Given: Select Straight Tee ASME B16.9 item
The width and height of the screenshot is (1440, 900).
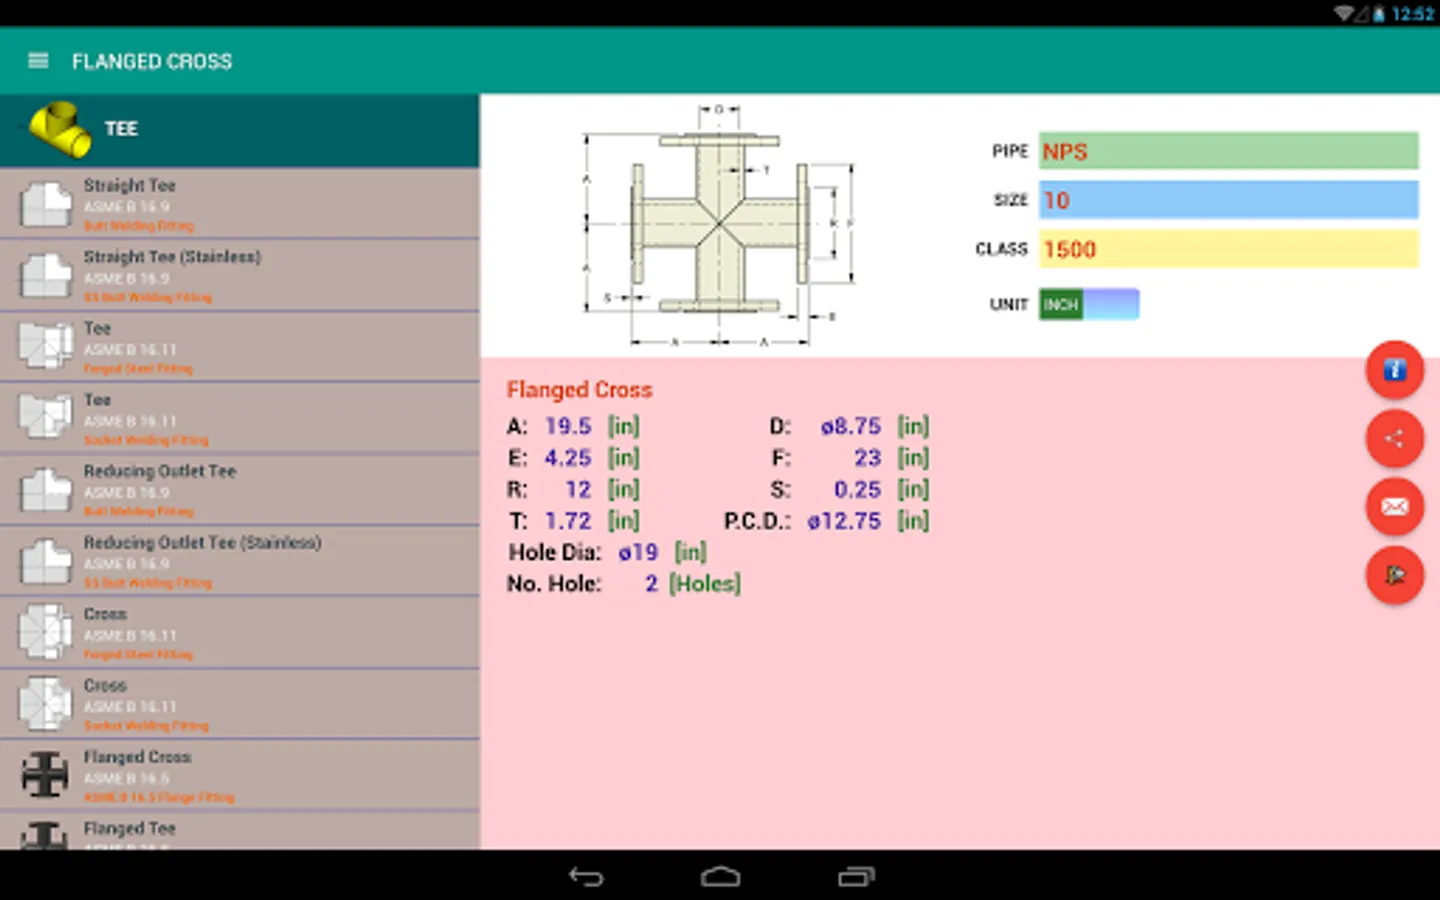Looking at the screenshot, I should pos(240,204).
